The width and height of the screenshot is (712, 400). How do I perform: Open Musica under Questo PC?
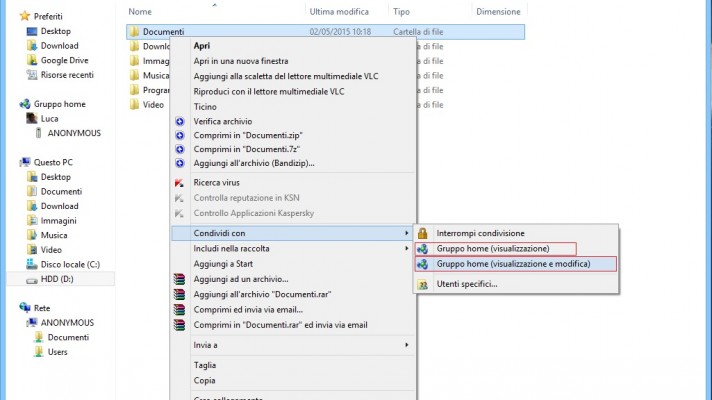(54, 235)
